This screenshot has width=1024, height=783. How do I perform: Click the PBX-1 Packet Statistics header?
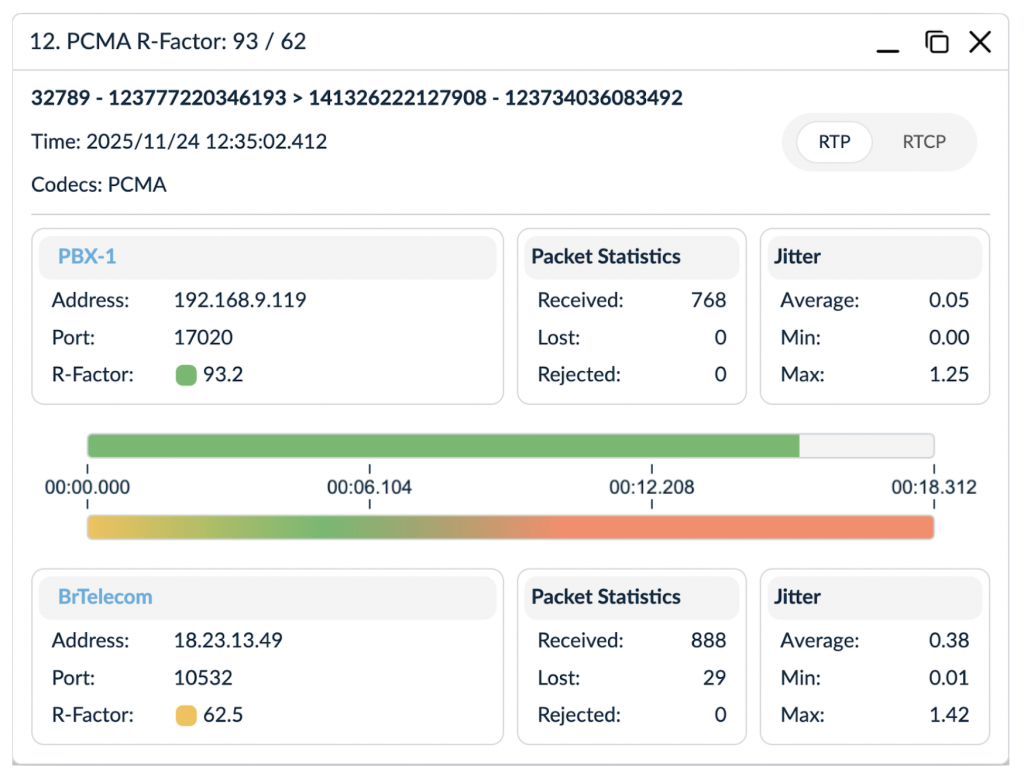click(606, 257)
